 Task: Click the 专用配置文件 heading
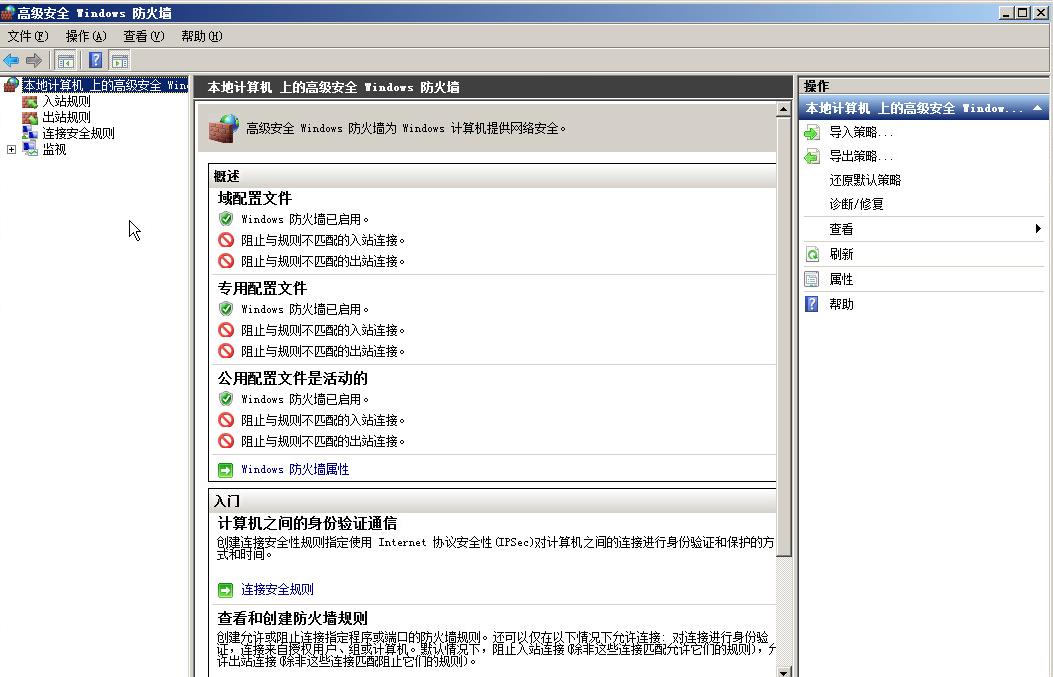tap(262, 288)
